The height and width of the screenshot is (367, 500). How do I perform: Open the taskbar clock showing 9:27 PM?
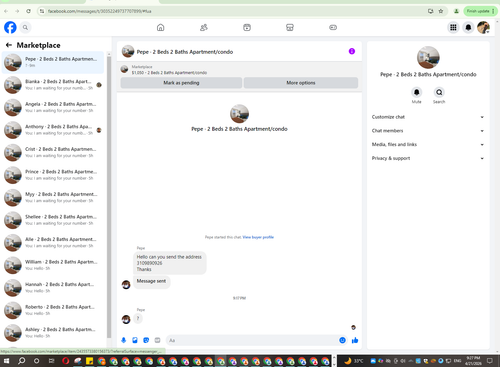(473, 361)
